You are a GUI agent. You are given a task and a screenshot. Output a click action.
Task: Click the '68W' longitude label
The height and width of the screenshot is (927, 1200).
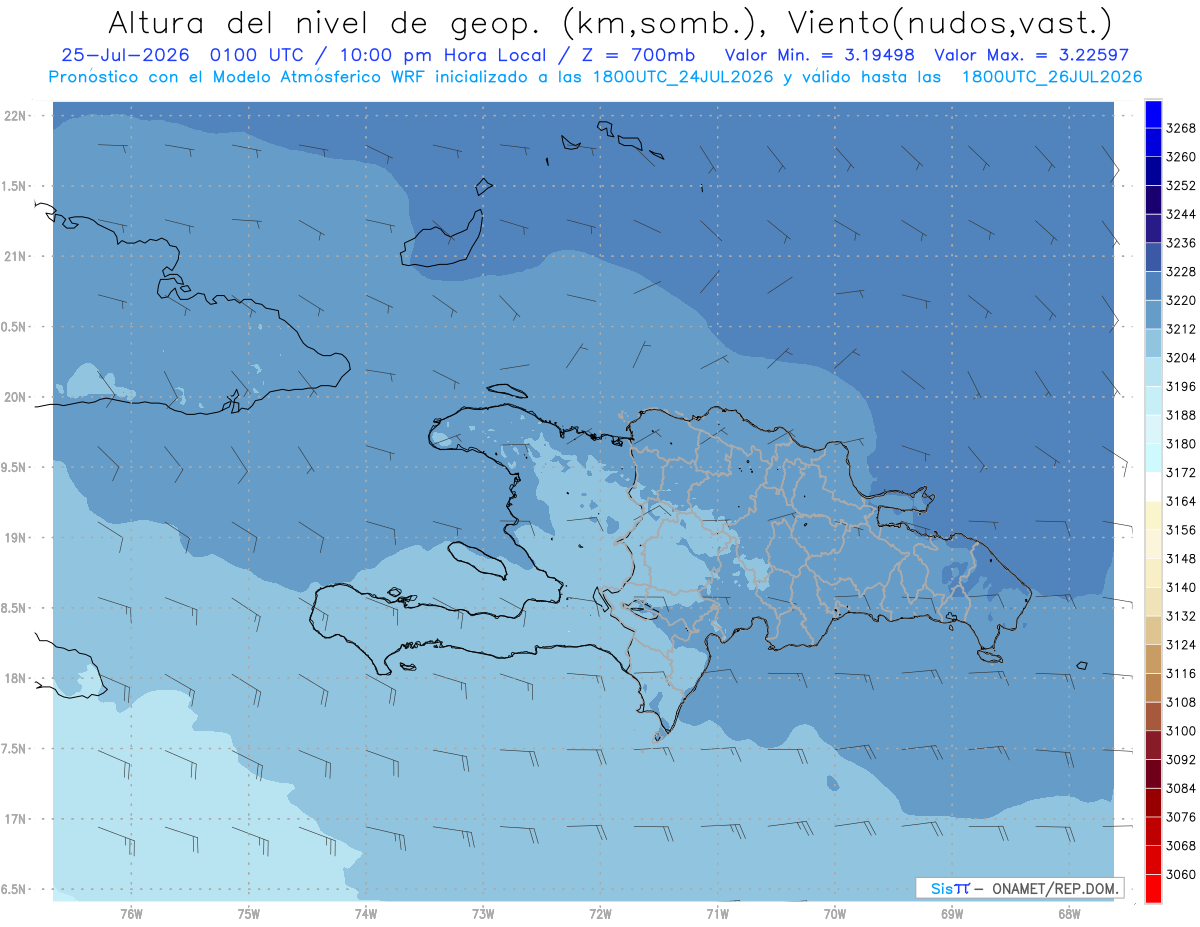tap(1069, 913)
